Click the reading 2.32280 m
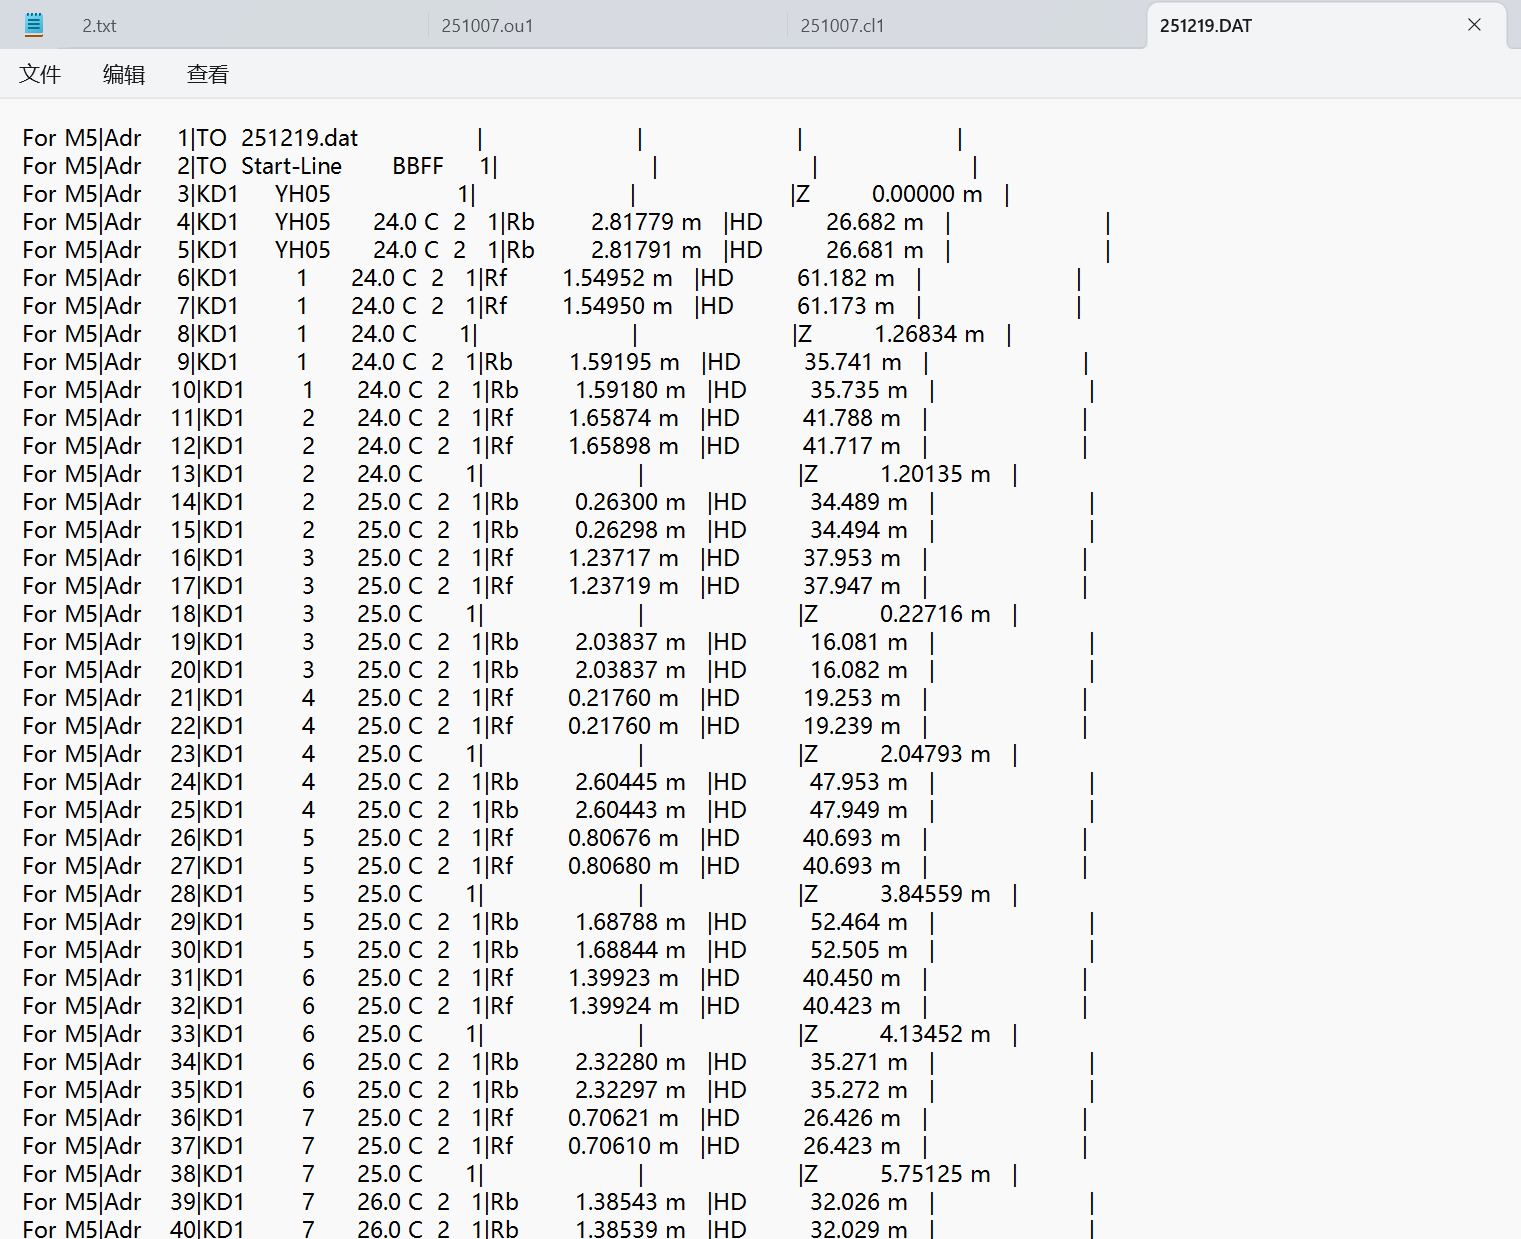This screenshot has width=1521, height=1239. coord(631,1062)
